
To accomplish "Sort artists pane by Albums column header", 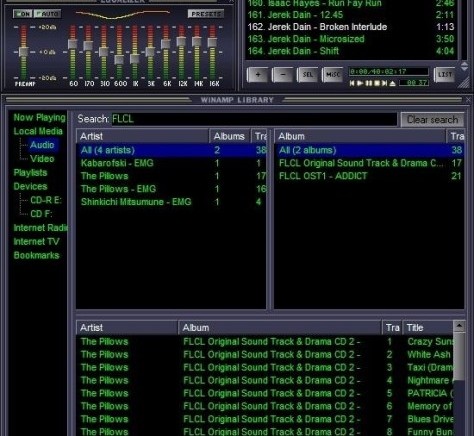I will pyautogui.click(x=230, y=136).
